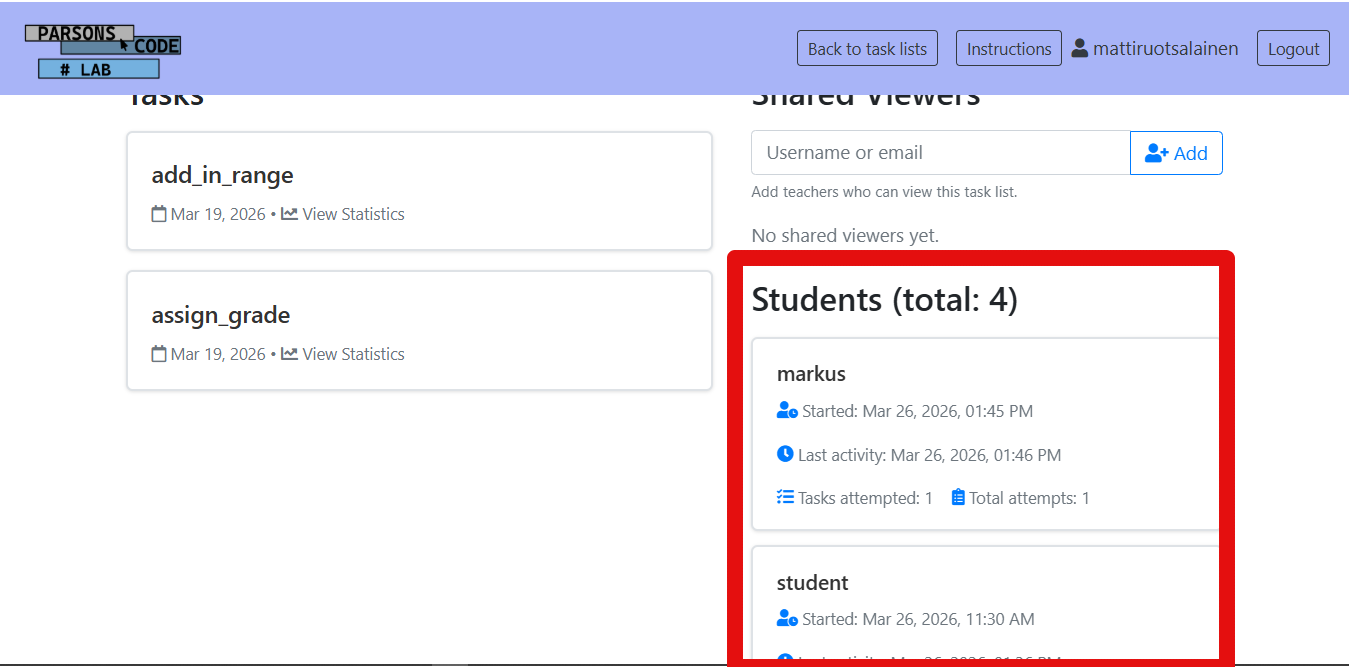
Task: Open the Instructions page
Action: pos(1008,47)
